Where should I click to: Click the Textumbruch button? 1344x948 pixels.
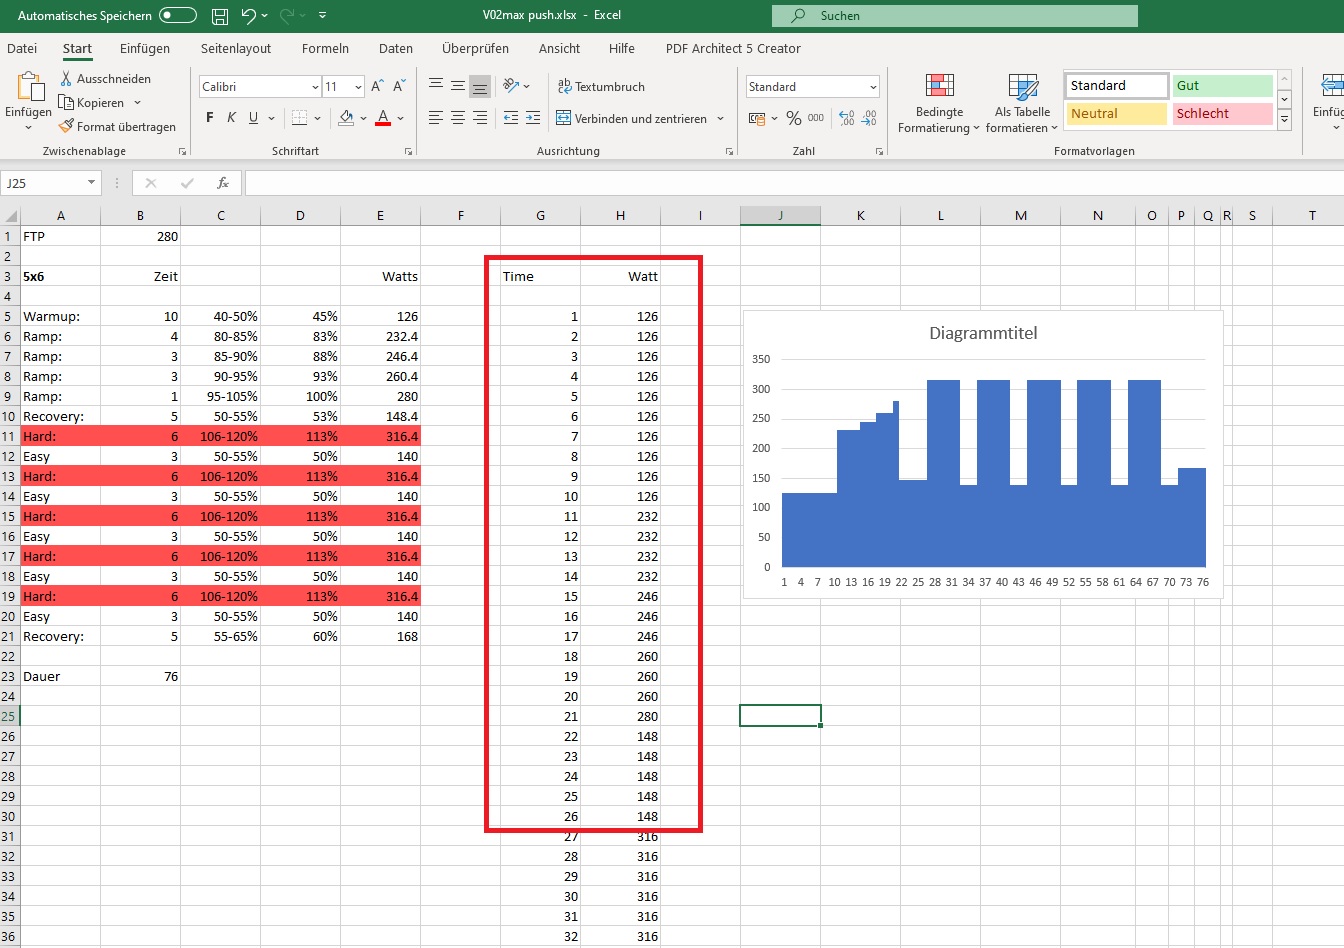601,87
